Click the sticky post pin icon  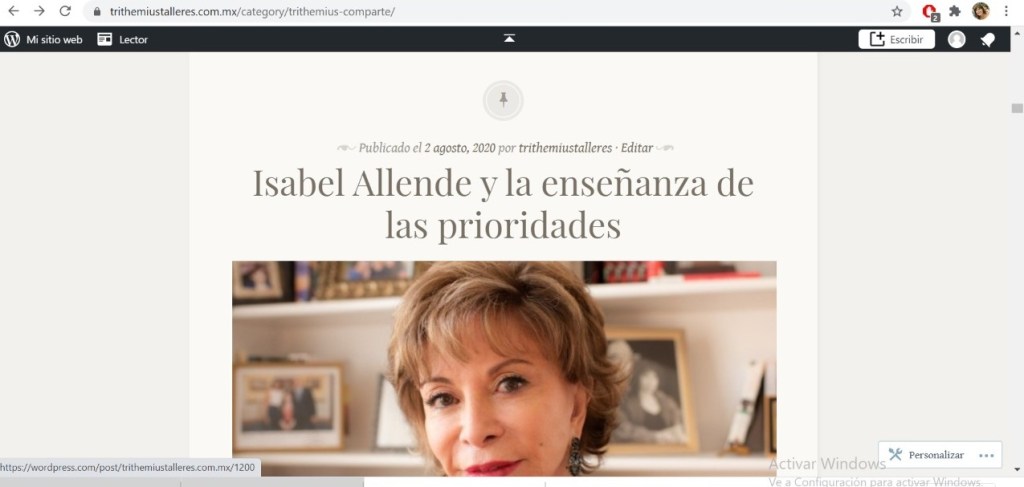click(503, 100)
